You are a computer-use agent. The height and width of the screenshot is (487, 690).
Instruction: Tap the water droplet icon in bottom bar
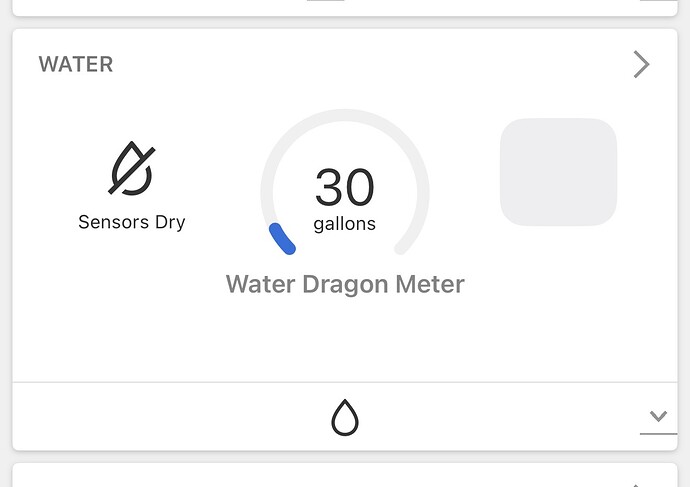pos(345,417)
